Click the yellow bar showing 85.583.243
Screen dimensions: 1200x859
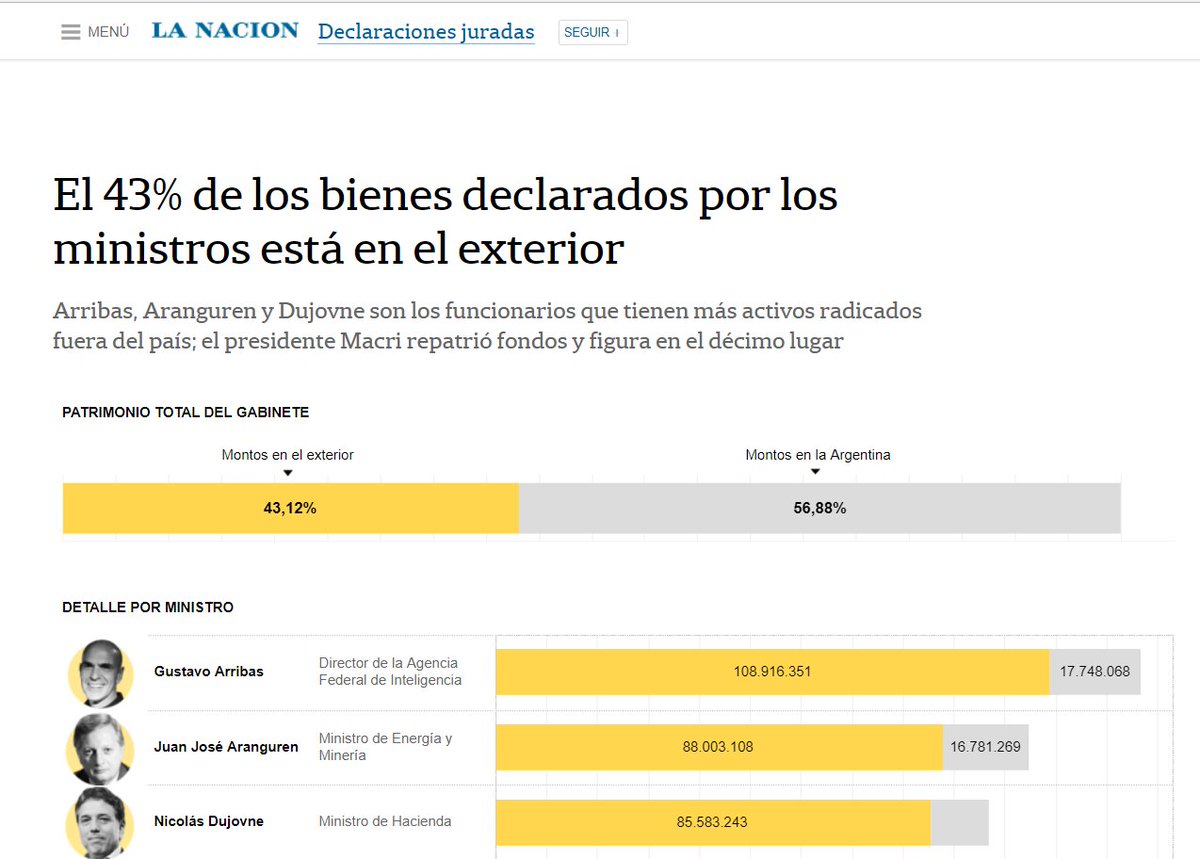click(713, 822)
